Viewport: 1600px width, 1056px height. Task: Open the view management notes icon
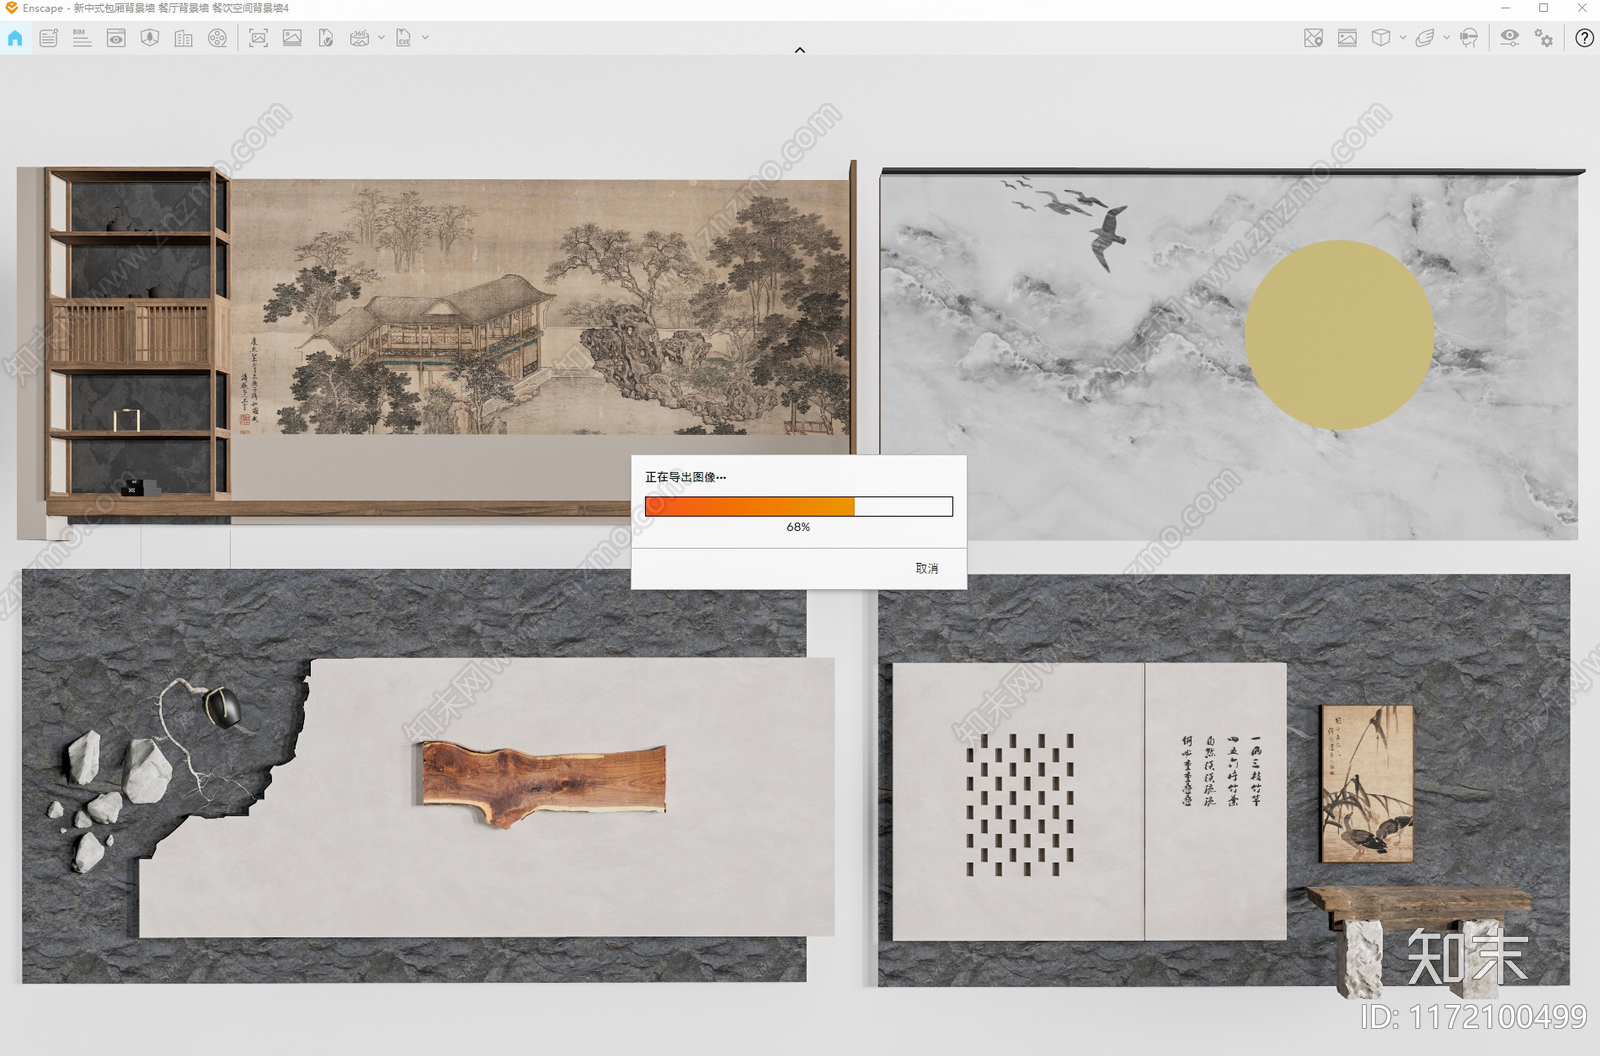click(x=48, y=38)
